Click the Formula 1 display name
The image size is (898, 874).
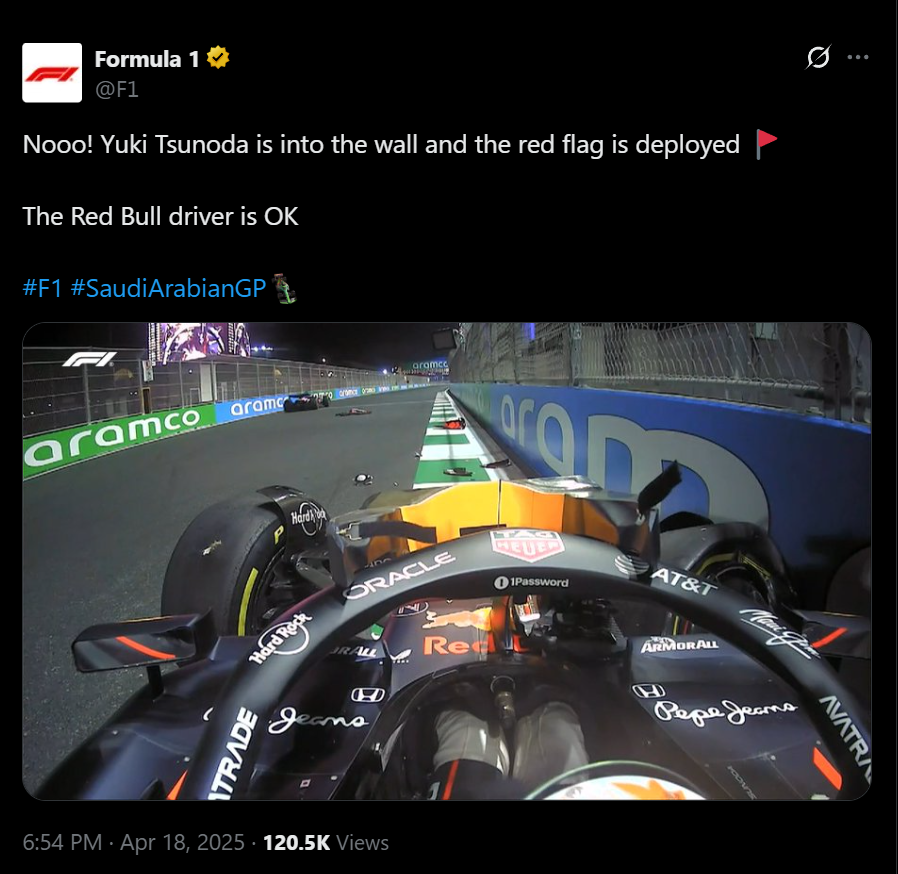point(147,59)
